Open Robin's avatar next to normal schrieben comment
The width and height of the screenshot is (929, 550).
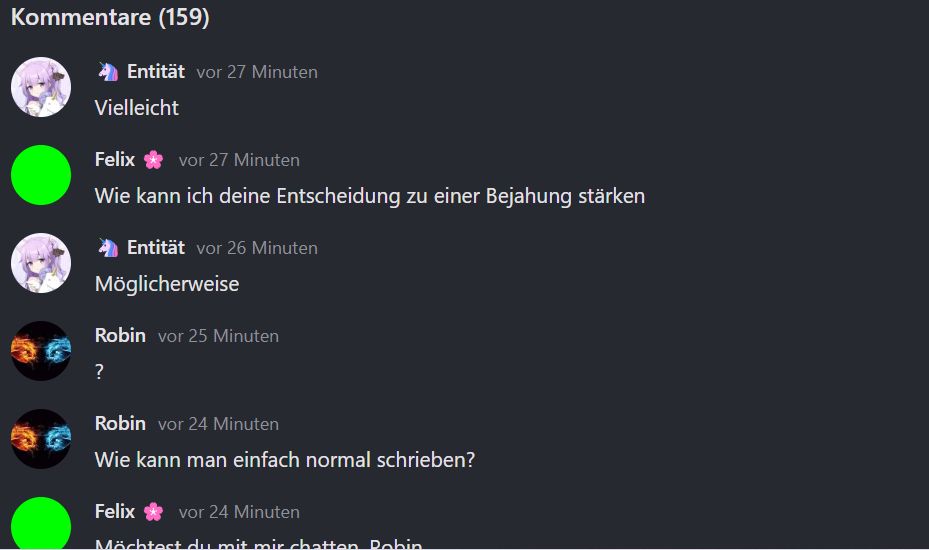(41, 439)
